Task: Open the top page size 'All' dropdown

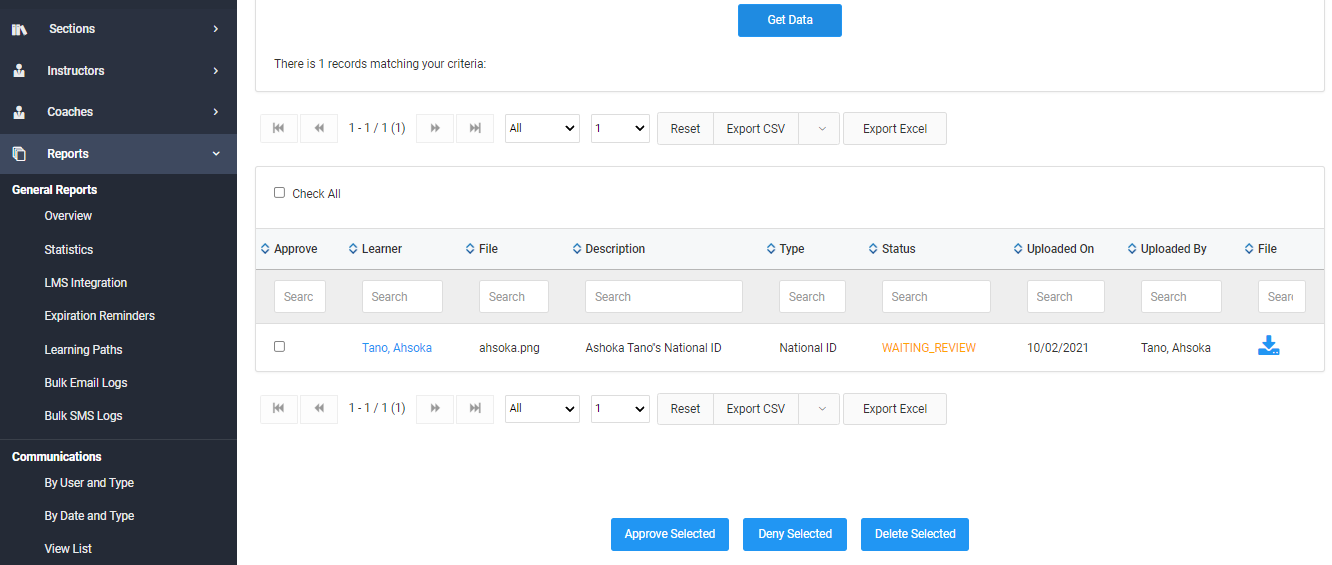Action: pyautogui.click(x=542, y=128)
